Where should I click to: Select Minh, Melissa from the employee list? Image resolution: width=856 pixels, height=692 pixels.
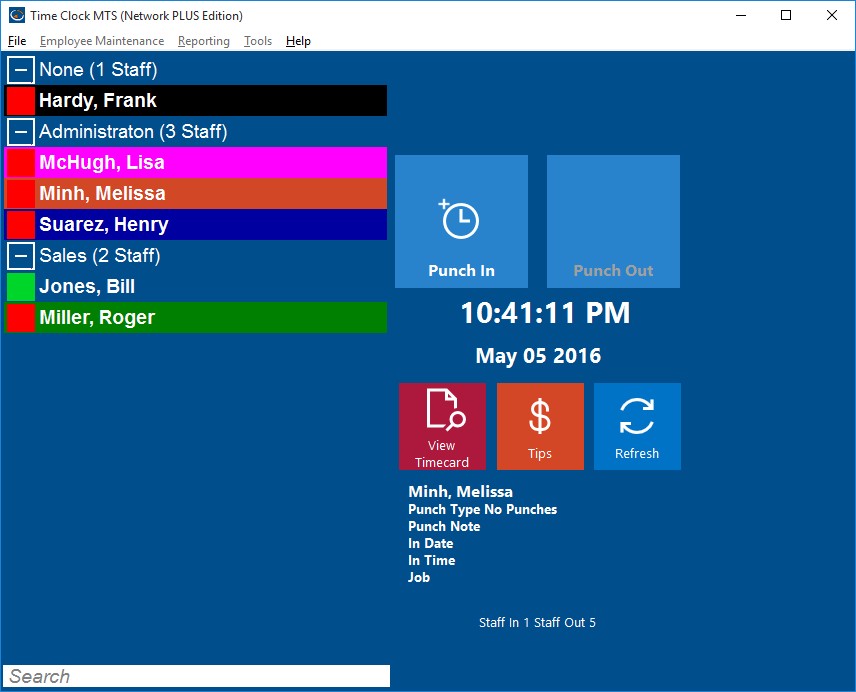click(x=200, y=193)
